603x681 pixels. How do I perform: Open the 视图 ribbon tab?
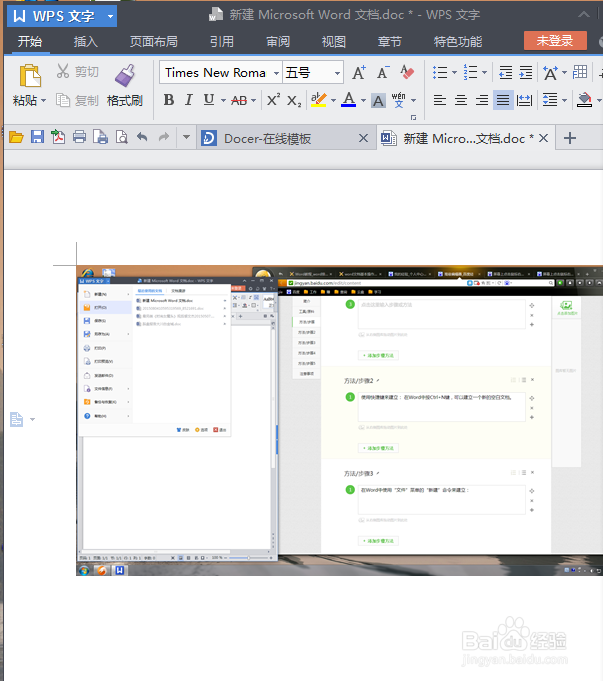click(x=334, y=42)
